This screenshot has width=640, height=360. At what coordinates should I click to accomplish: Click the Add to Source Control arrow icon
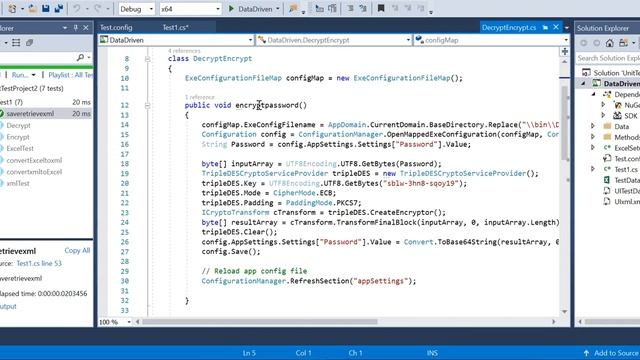pos(587,353)
